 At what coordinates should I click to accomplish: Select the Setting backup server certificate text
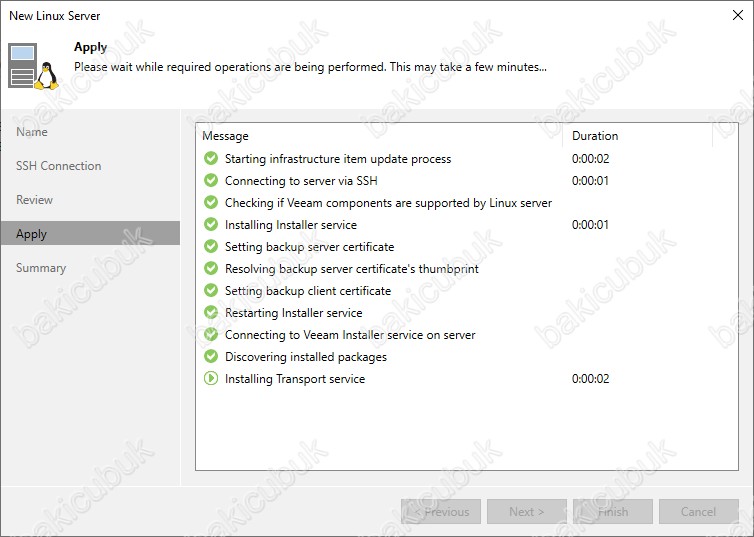[x=310, y=247]
